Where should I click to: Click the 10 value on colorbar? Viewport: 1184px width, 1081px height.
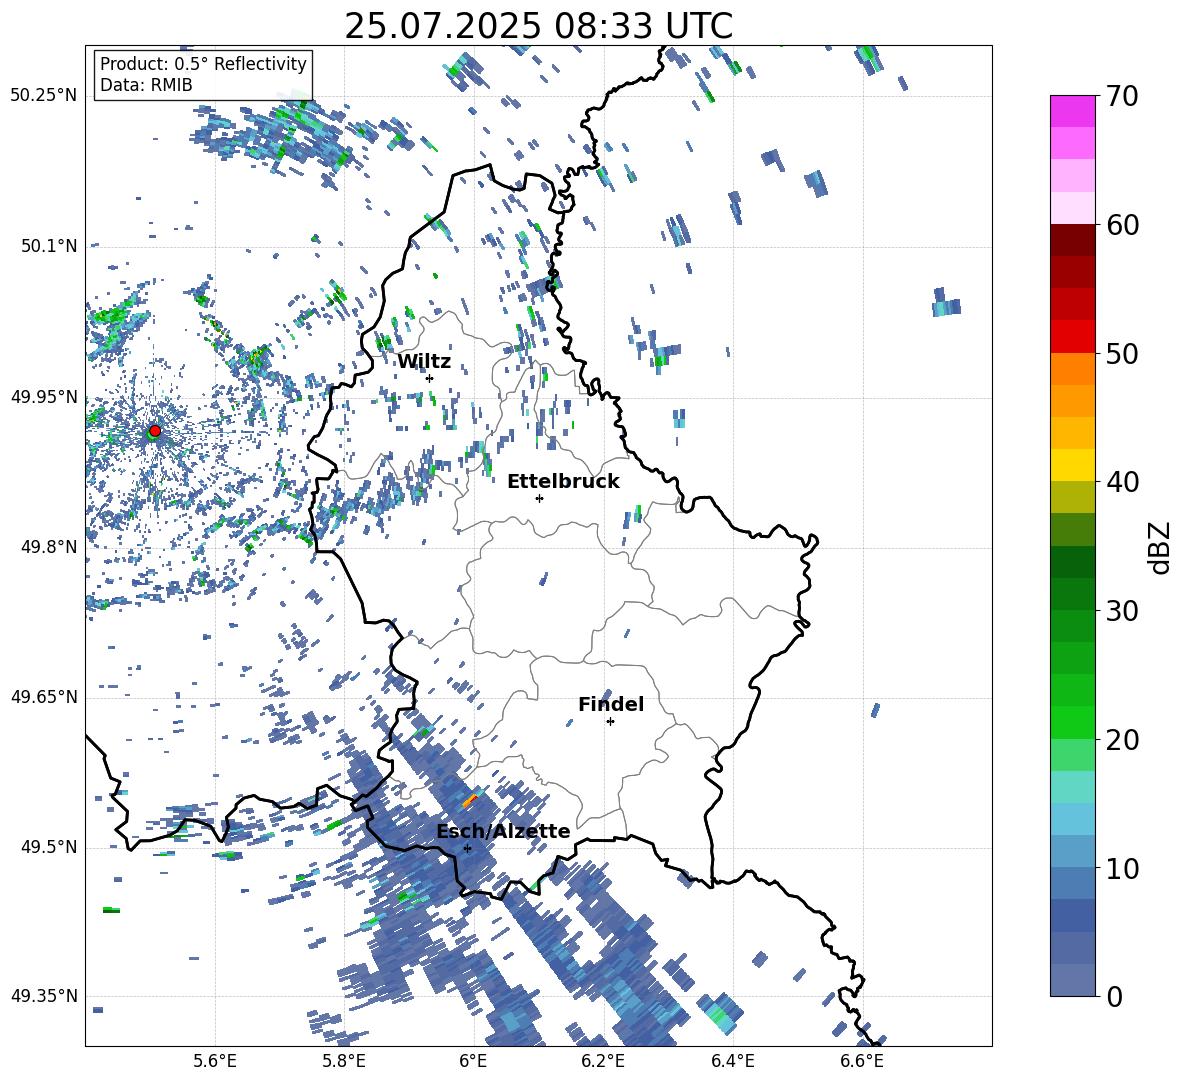coord(1121,868)
